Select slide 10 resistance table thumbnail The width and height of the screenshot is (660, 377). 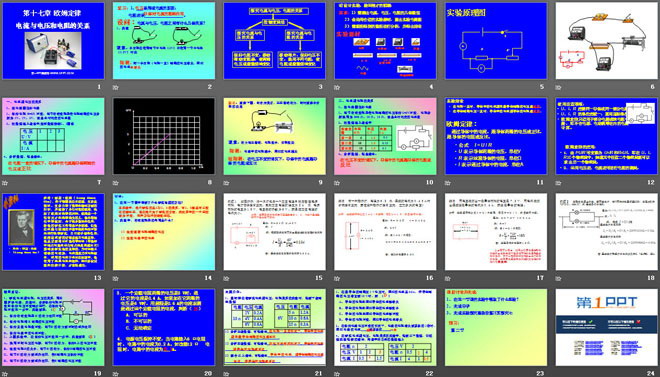(x=386, y=136)
